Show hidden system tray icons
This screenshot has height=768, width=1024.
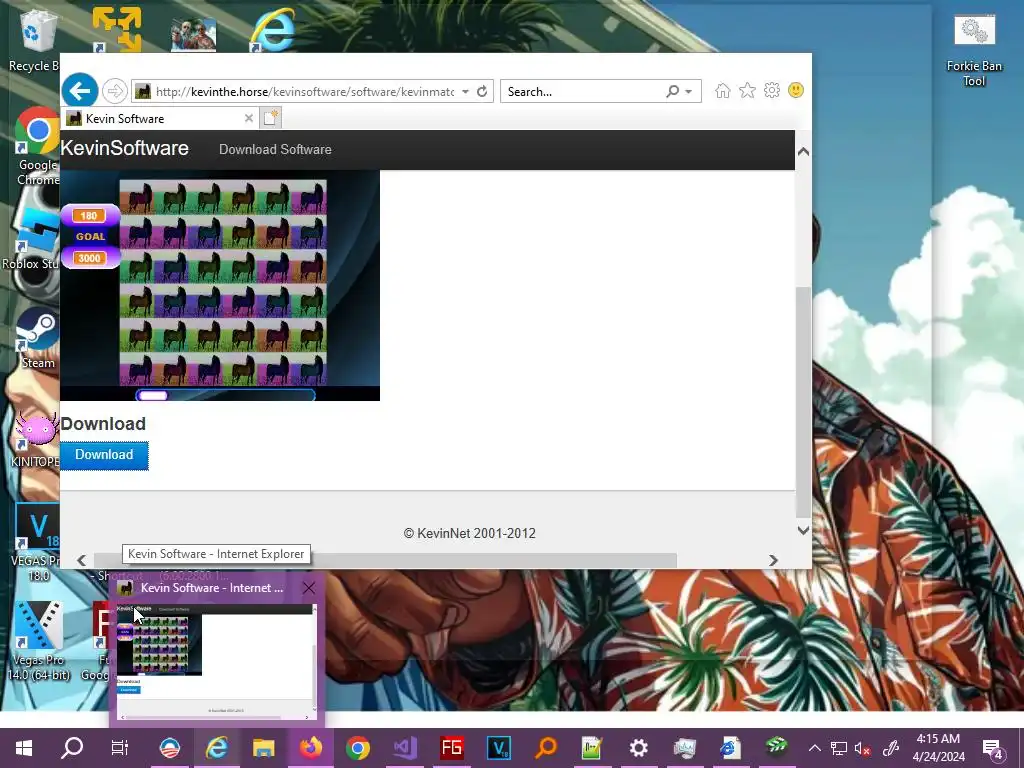click(x=814, y=748)
